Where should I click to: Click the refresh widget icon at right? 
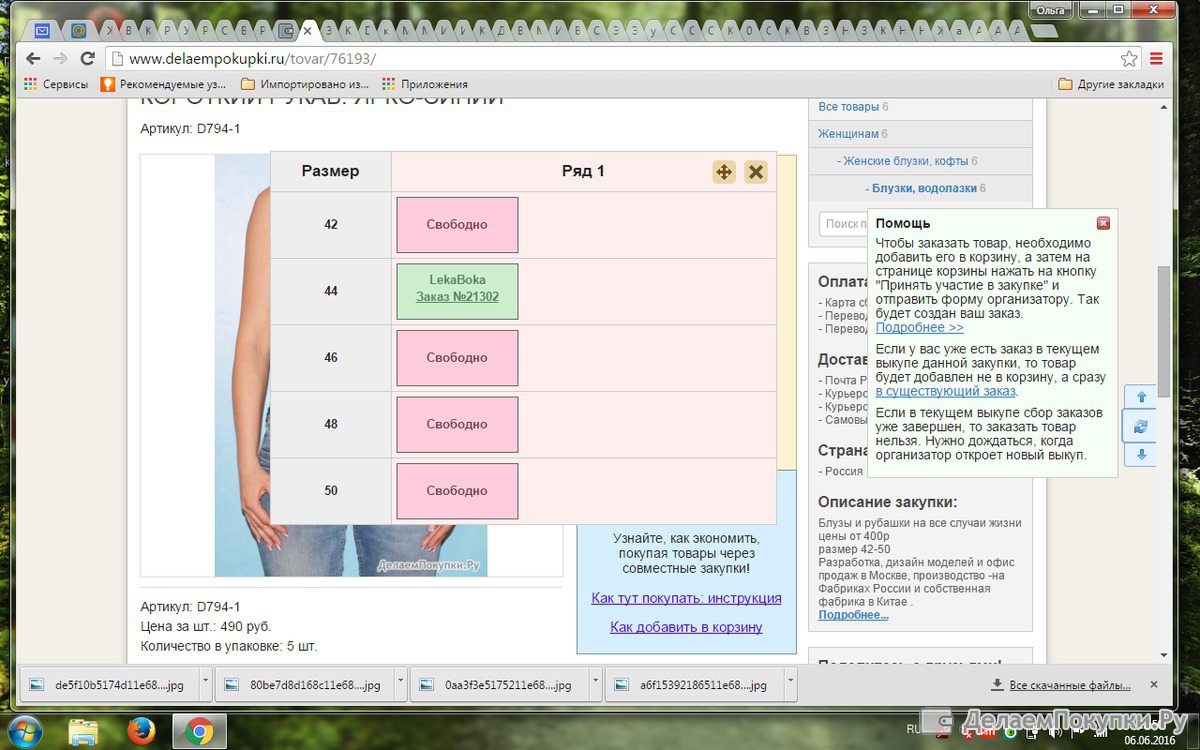(x=1140, y=426)
